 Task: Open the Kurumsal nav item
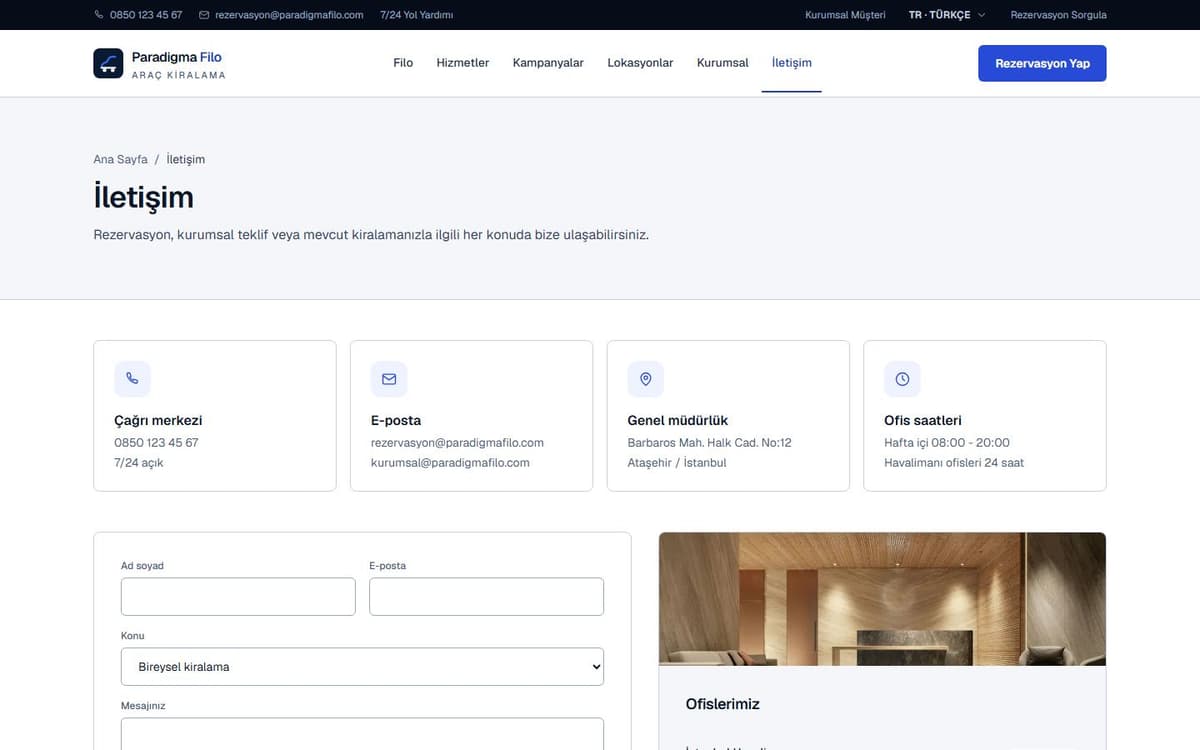pyautogui.click(x=723, y=63)
